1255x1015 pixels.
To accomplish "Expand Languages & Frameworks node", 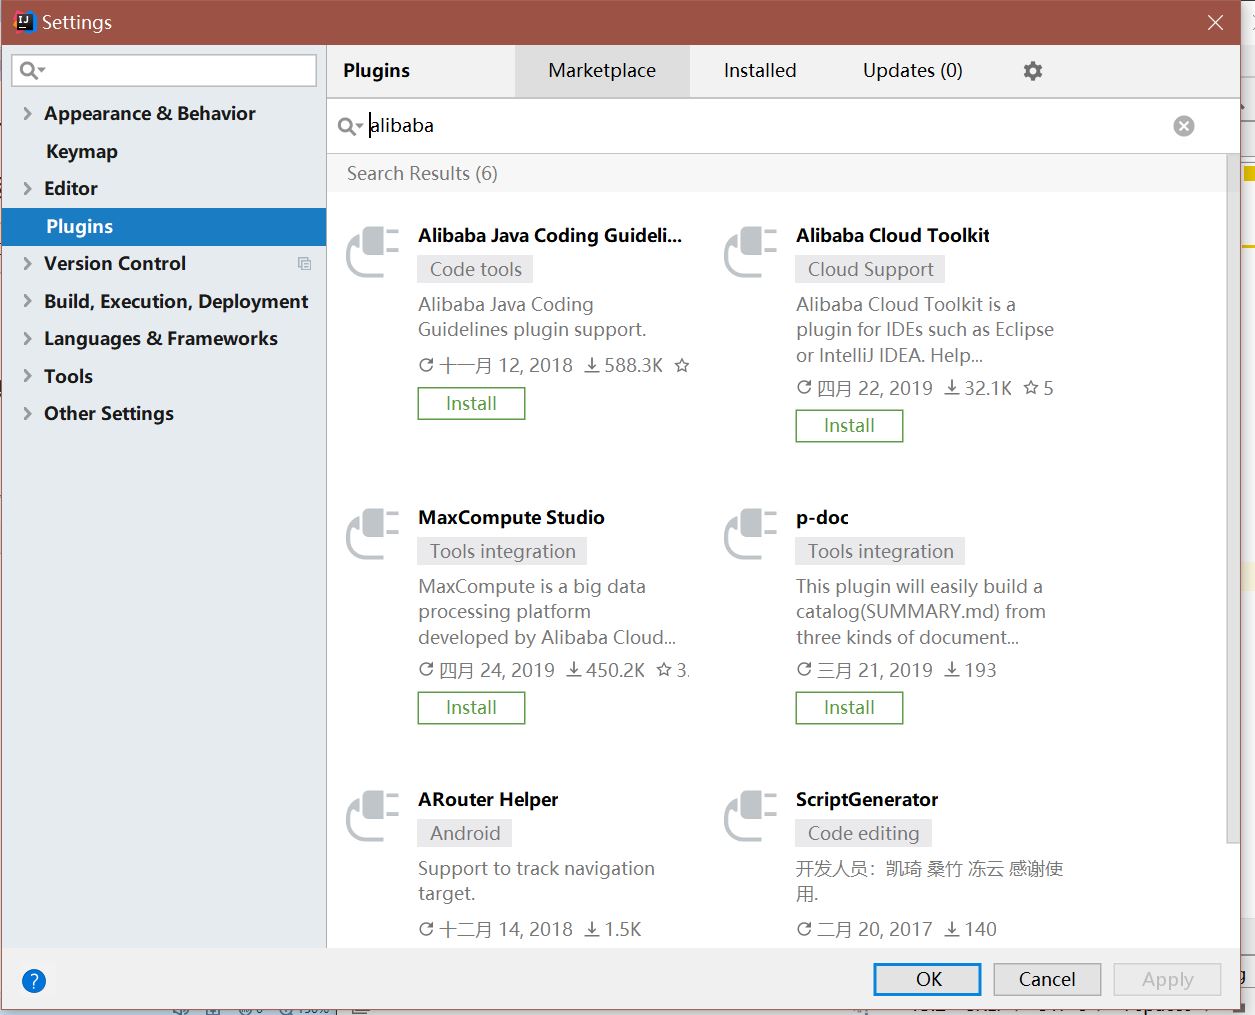I will [27, 339].
